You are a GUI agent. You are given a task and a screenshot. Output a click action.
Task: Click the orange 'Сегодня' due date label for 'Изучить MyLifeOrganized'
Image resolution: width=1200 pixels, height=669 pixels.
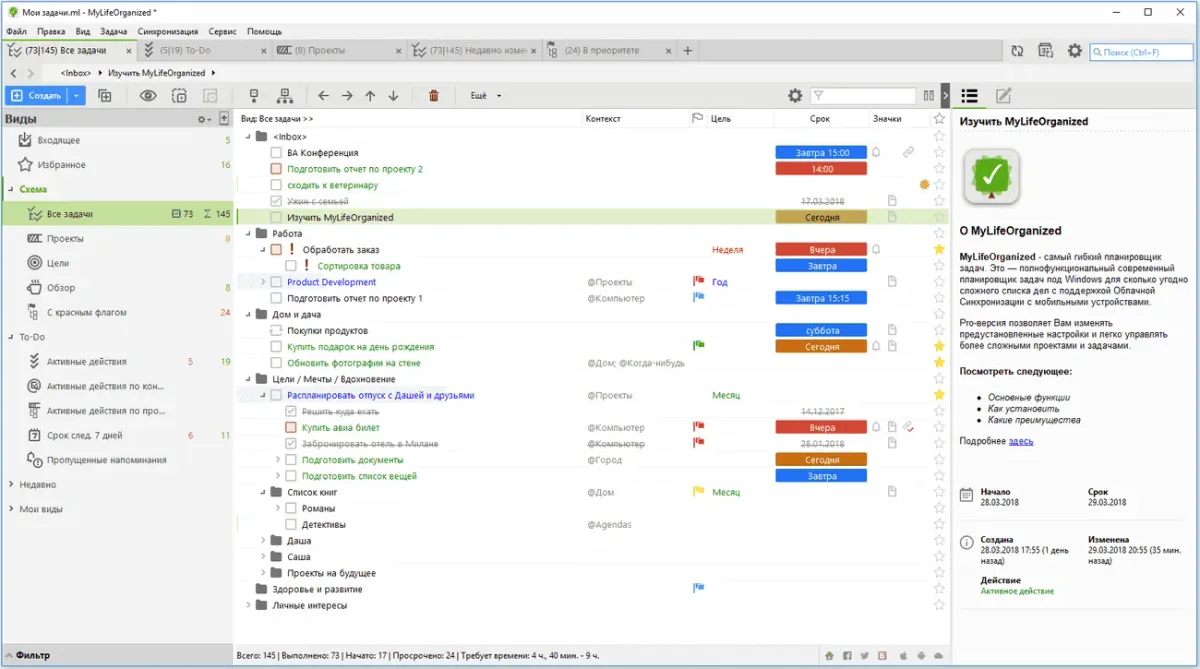(x=820, y=216)
